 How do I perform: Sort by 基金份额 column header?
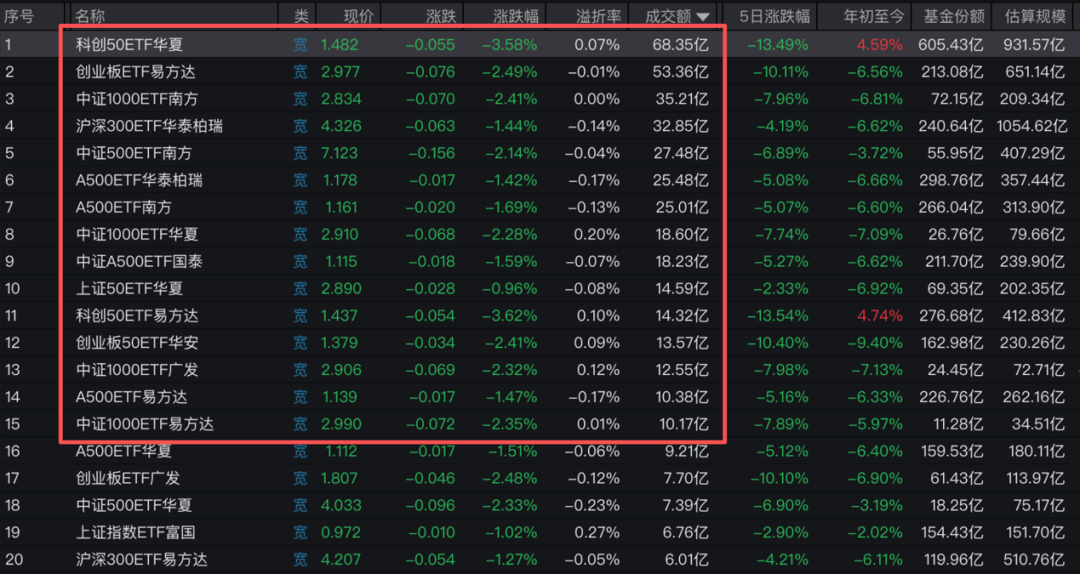coord(955,17)
